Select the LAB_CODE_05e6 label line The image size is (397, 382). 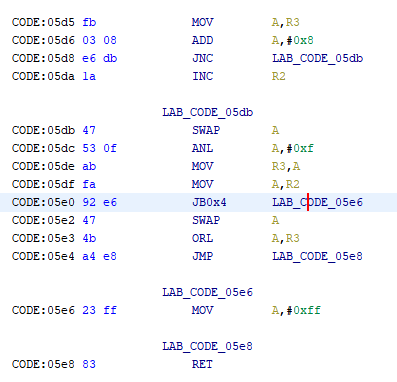(207, 292)
